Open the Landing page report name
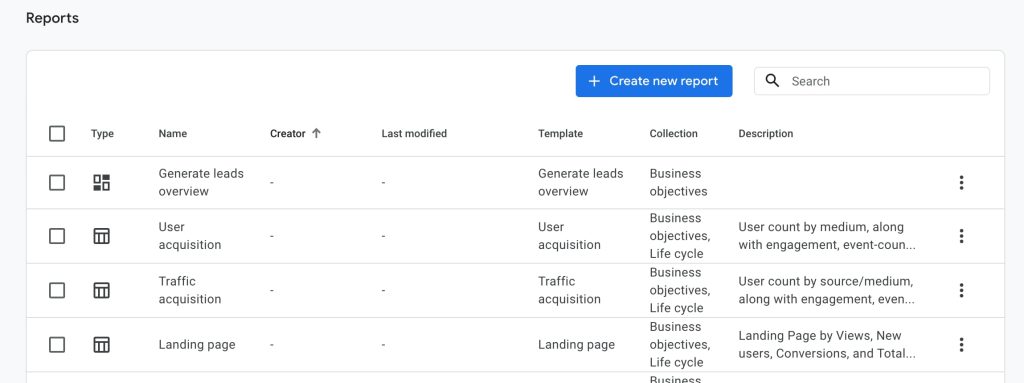The width and height of the screenshot is (1024, 383). 197,344
